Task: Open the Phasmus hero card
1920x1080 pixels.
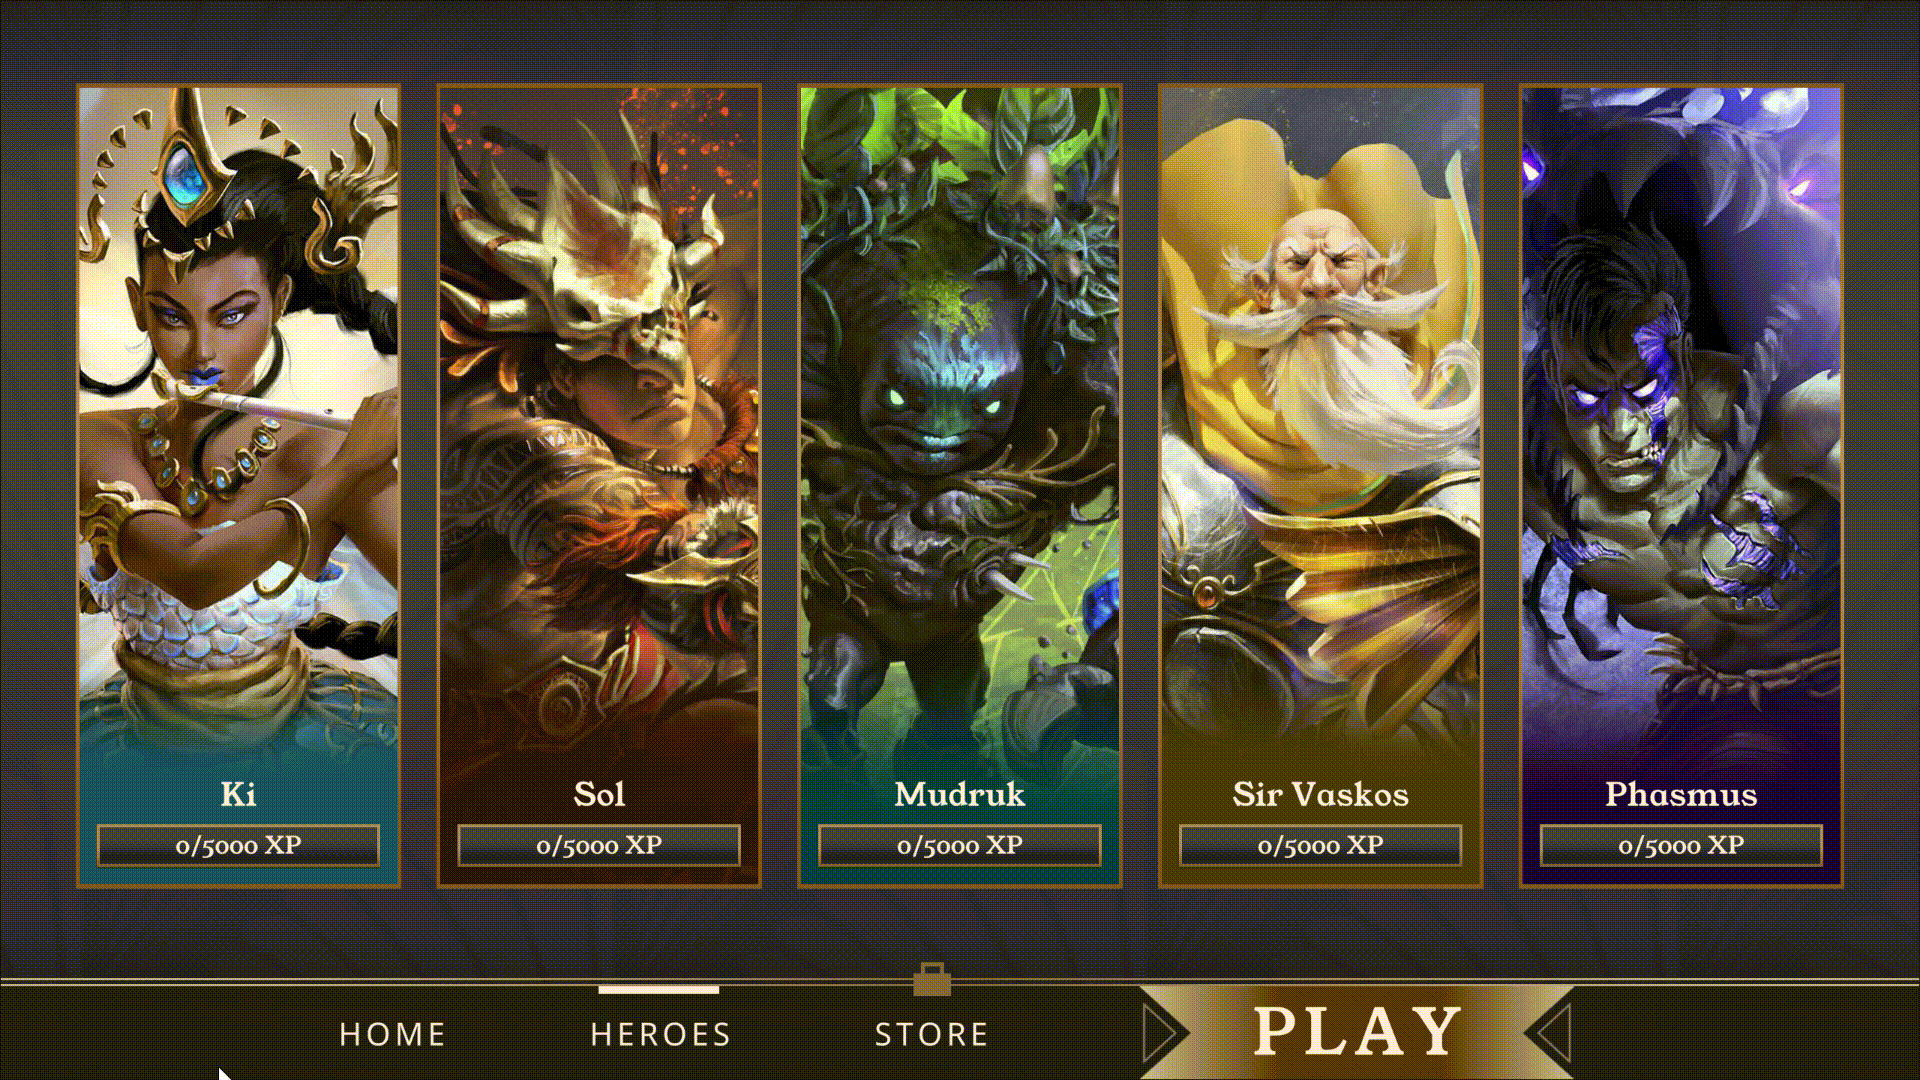Action: pos(1681,486)
